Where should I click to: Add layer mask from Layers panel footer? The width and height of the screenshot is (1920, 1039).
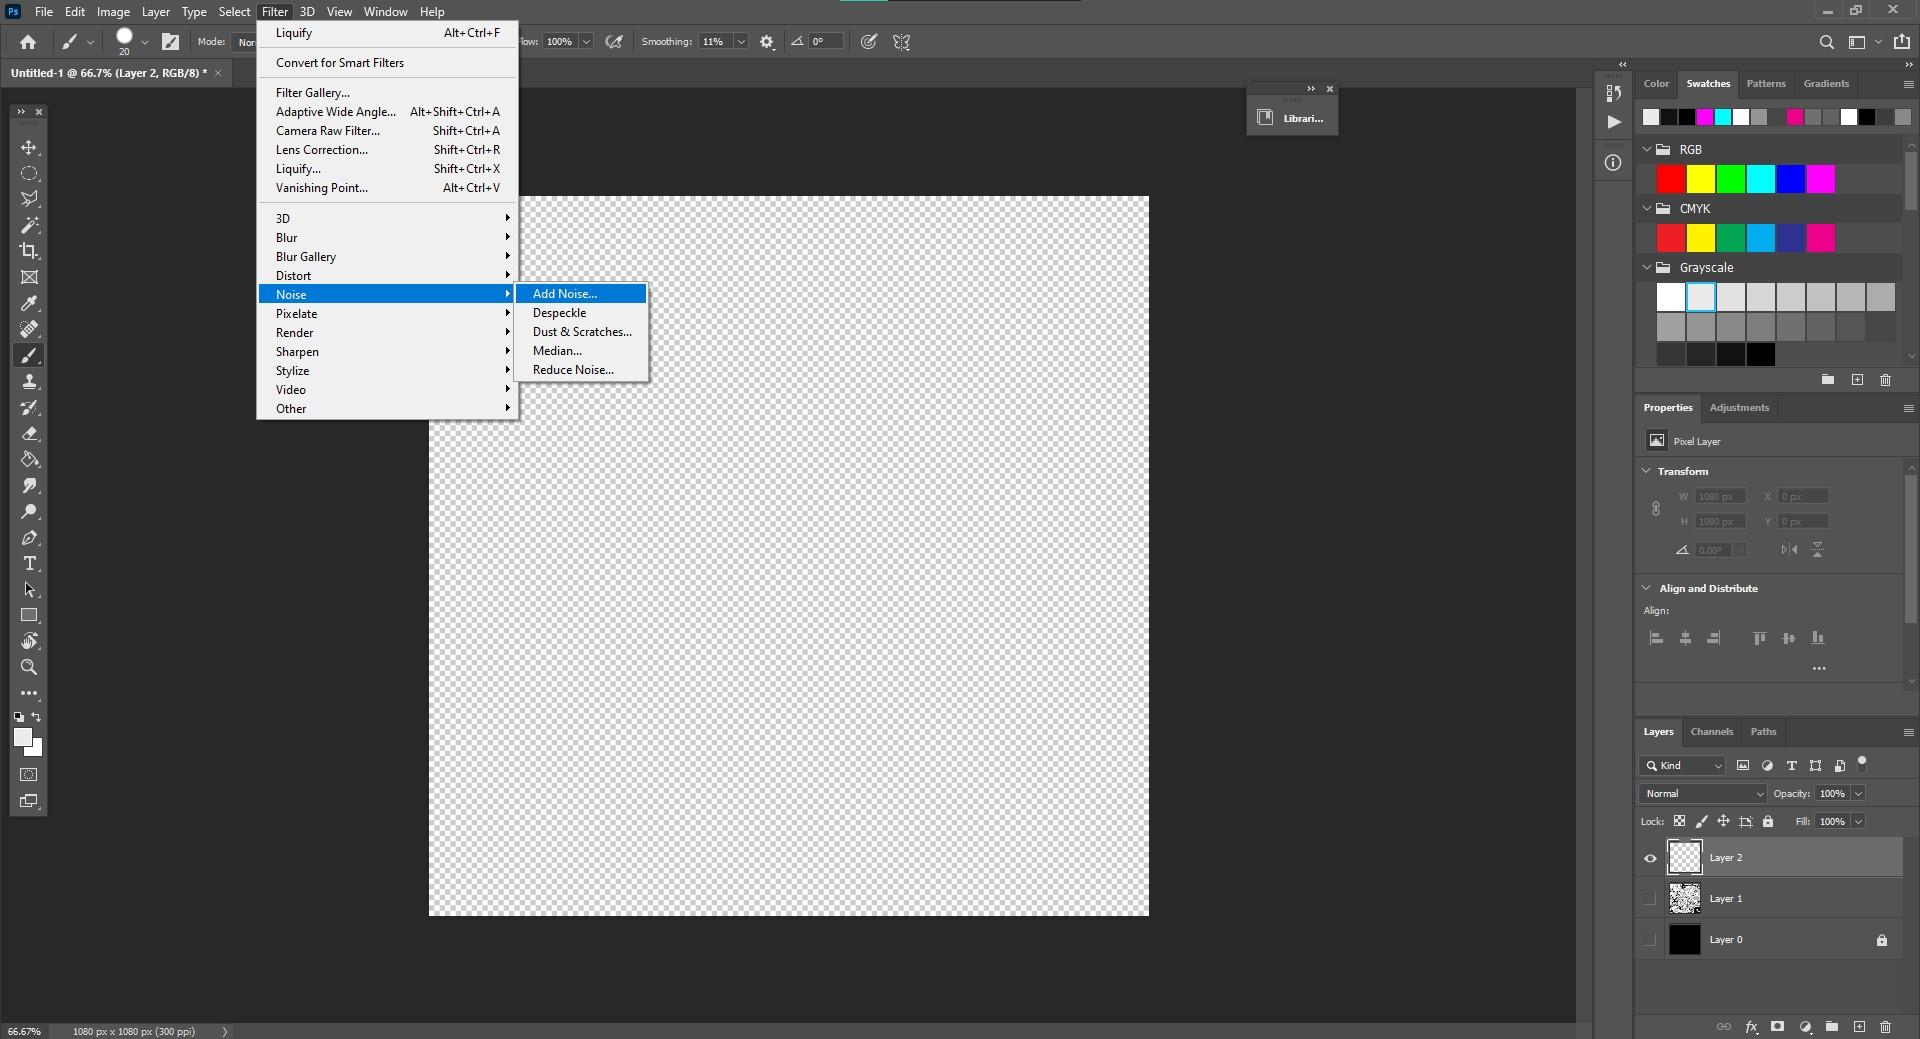[x=1777, y=1027]
